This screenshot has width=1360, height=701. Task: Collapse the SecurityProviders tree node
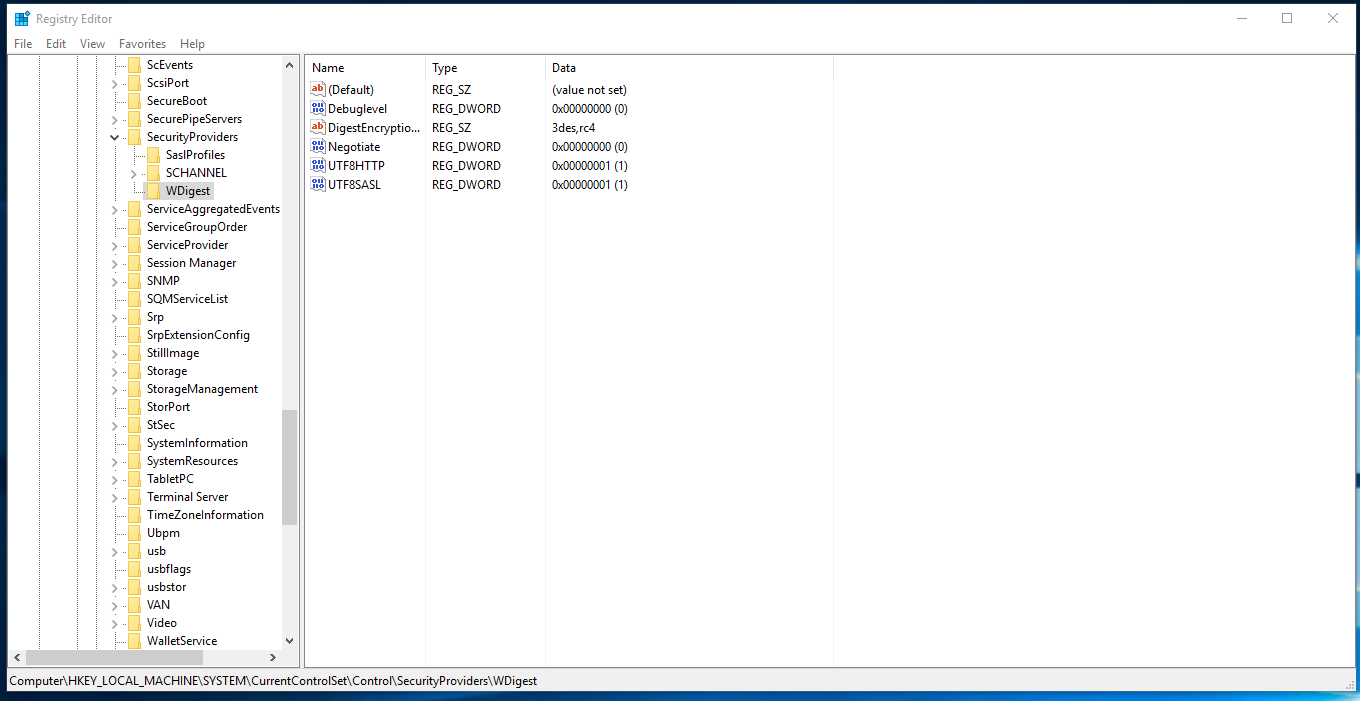[x=115, y=137]
